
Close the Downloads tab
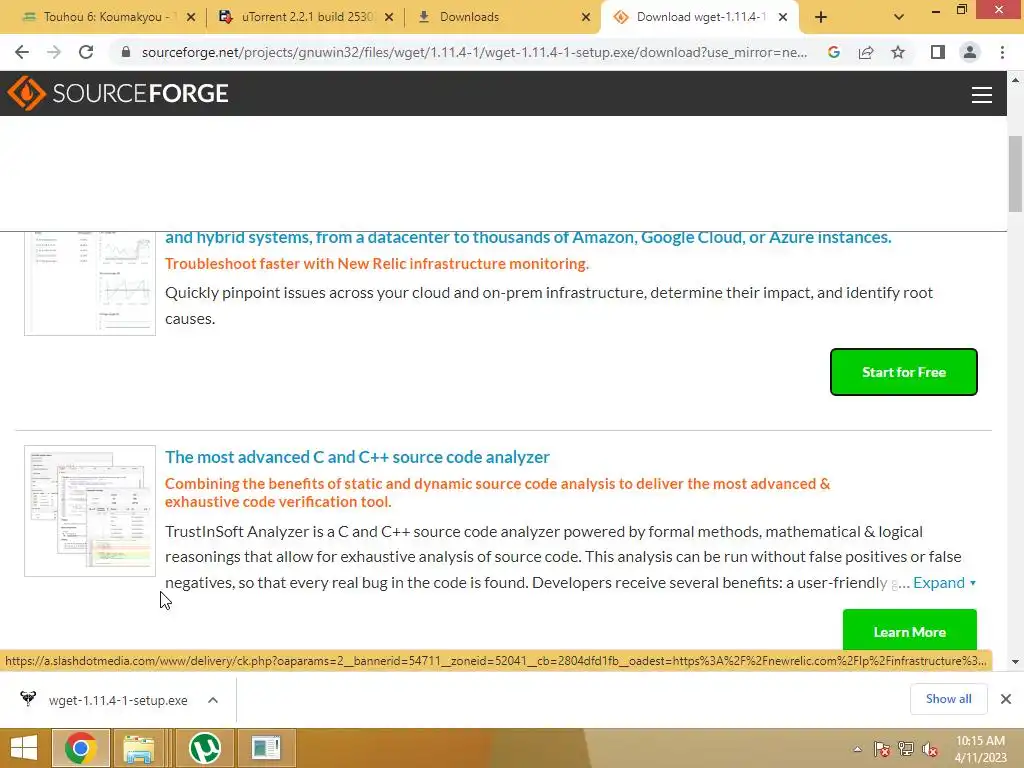coord(586,18)
